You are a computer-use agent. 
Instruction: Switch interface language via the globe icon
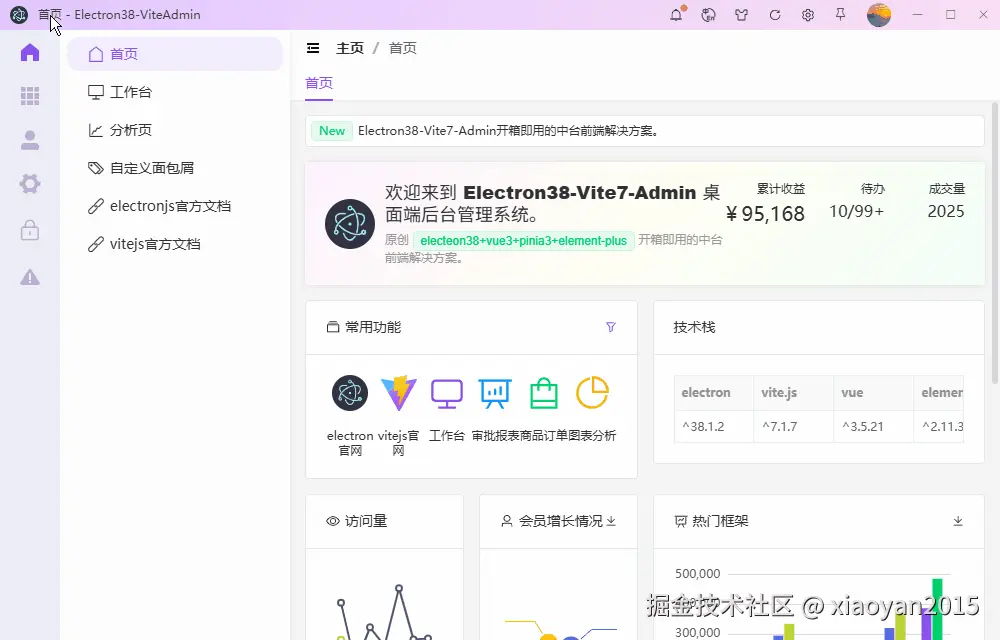pyautogui.click(x=708, y=15)
